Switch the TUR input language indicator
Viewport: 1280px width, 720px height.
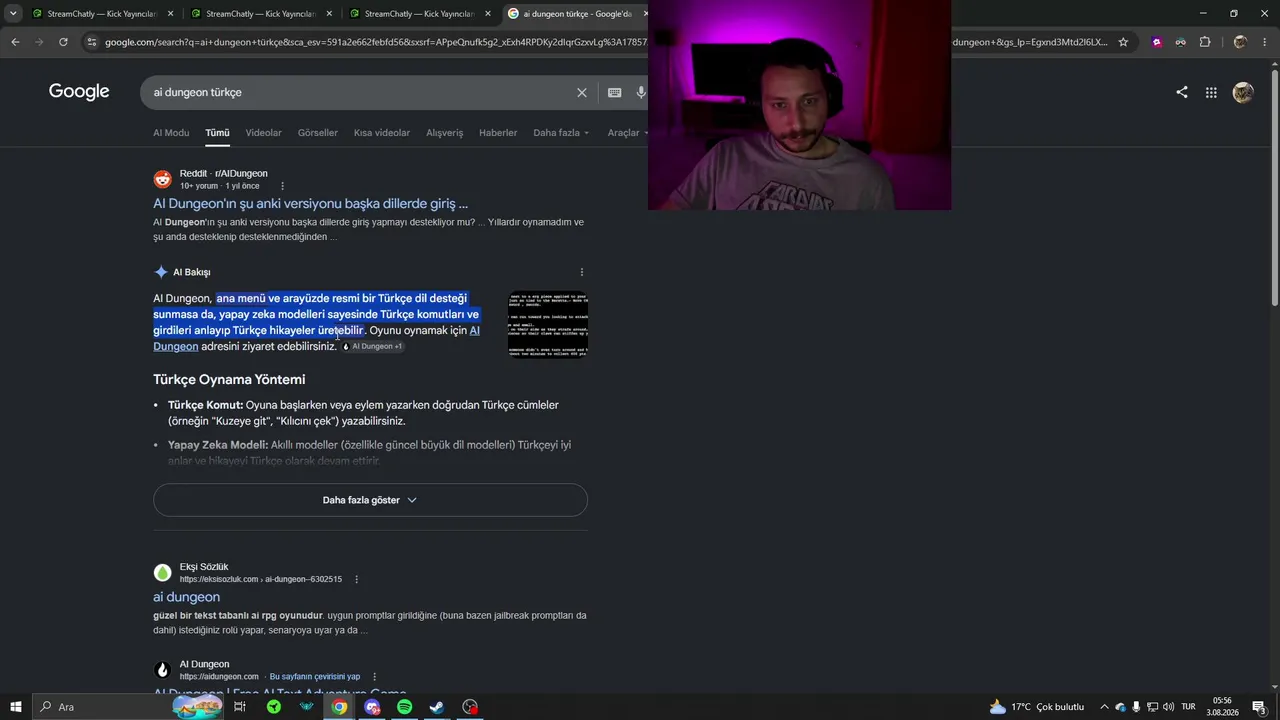click(1188, 707)
